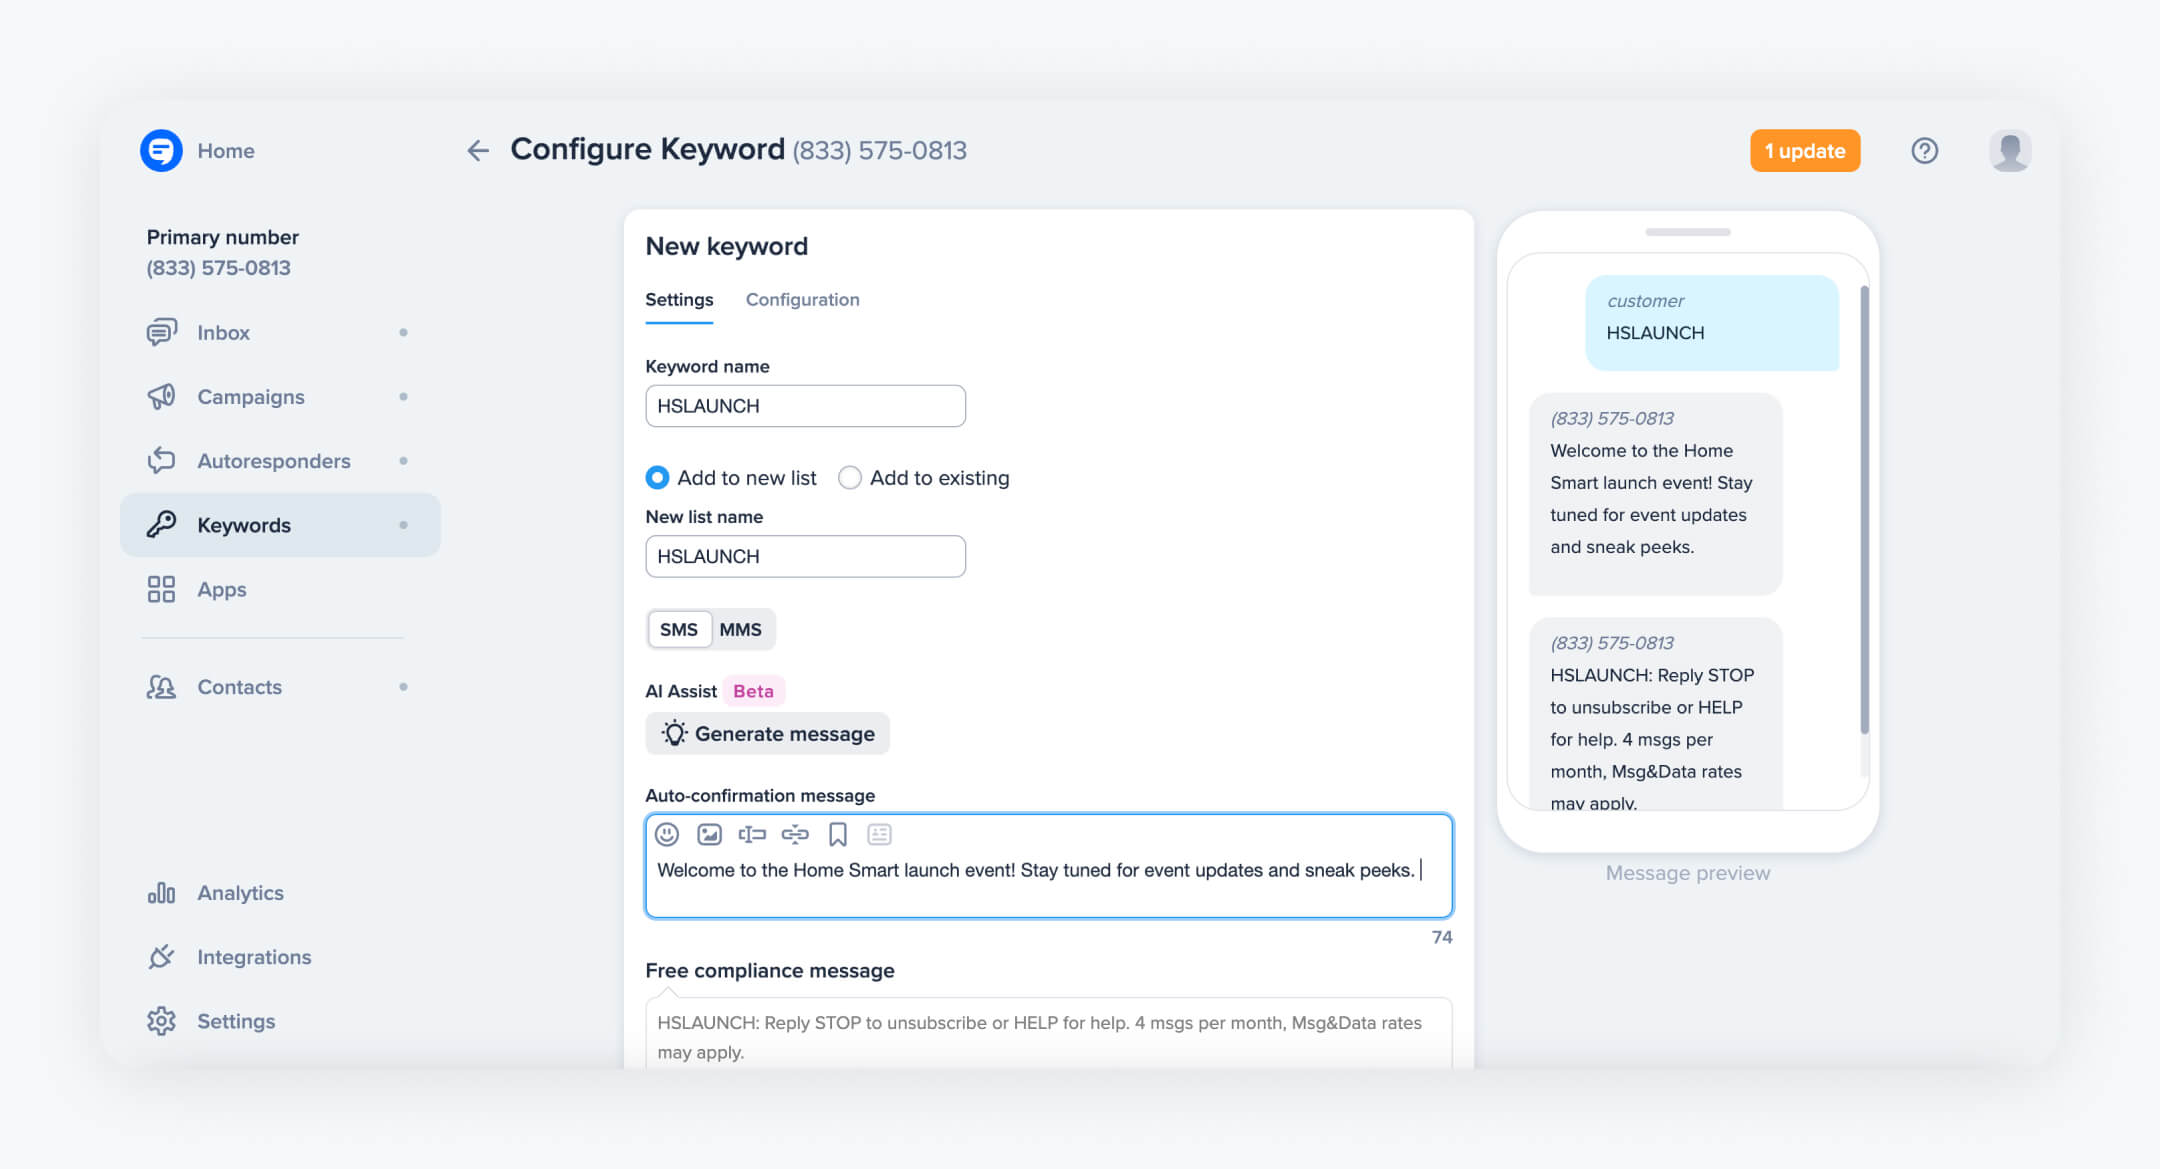Viewport: 2160px width, 1169px height.
Task: Select Autoresponders from the sidebar
Action: point(274,460)
